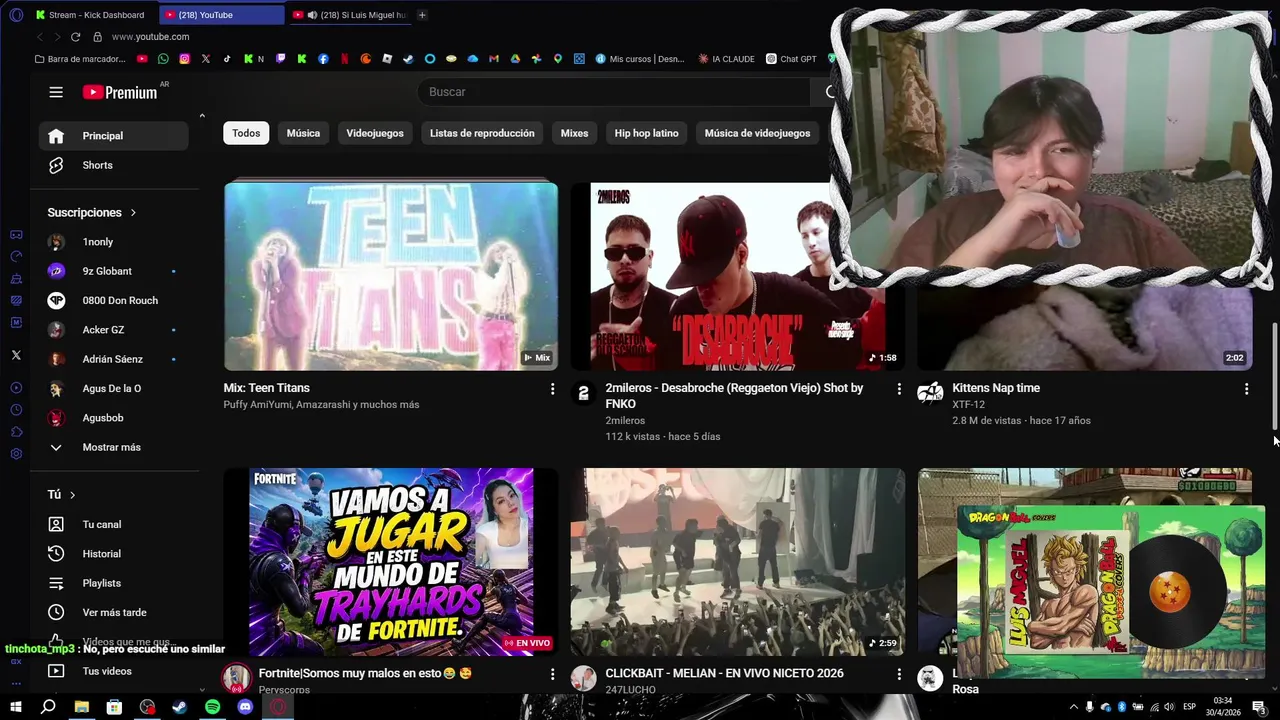This screenshot has width=1280, height=720.
Task: Open IA CLAUDE bookmark
Action: coord(727,59)
